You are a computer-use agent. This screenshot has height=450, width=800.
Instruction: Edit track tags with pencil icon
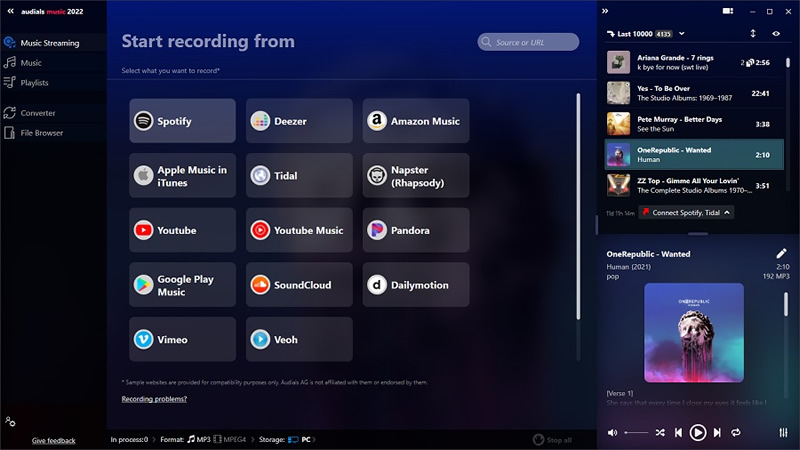[781, 254]
